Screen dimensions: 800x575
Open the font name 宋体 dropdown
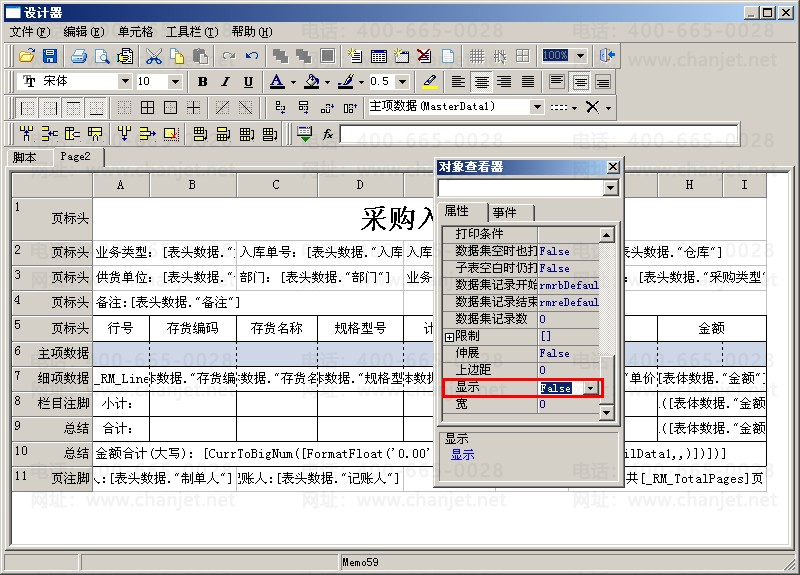coord(125,82)
